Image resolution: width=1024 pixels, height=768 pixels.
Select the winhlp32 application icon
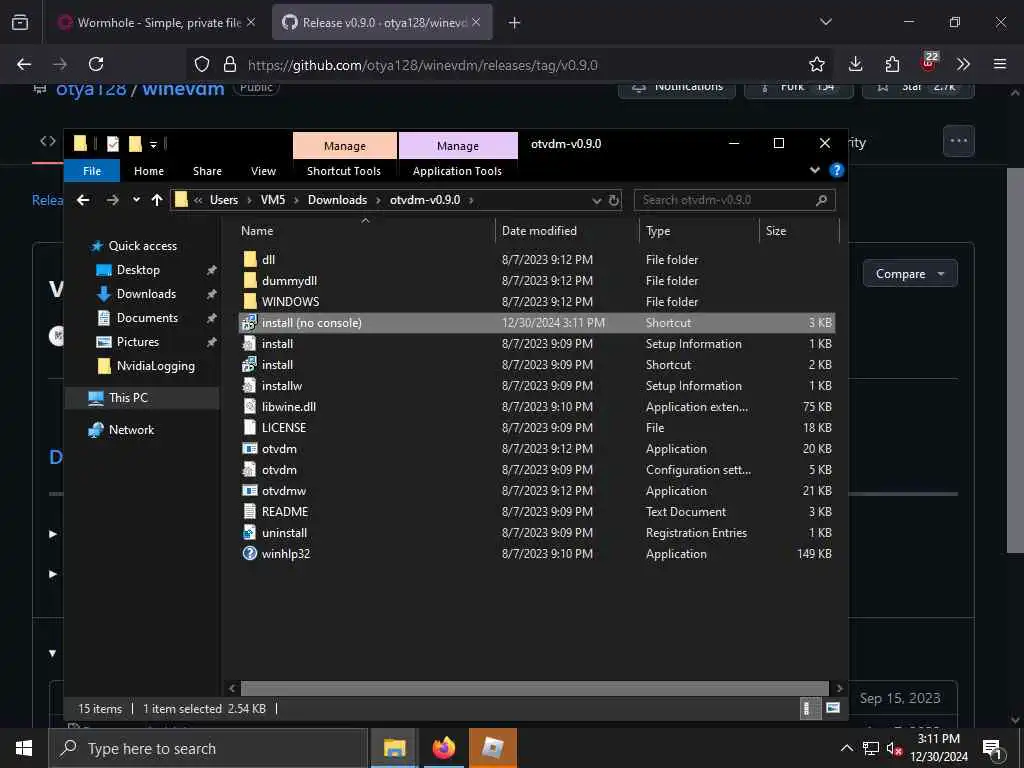click(249, 553)
